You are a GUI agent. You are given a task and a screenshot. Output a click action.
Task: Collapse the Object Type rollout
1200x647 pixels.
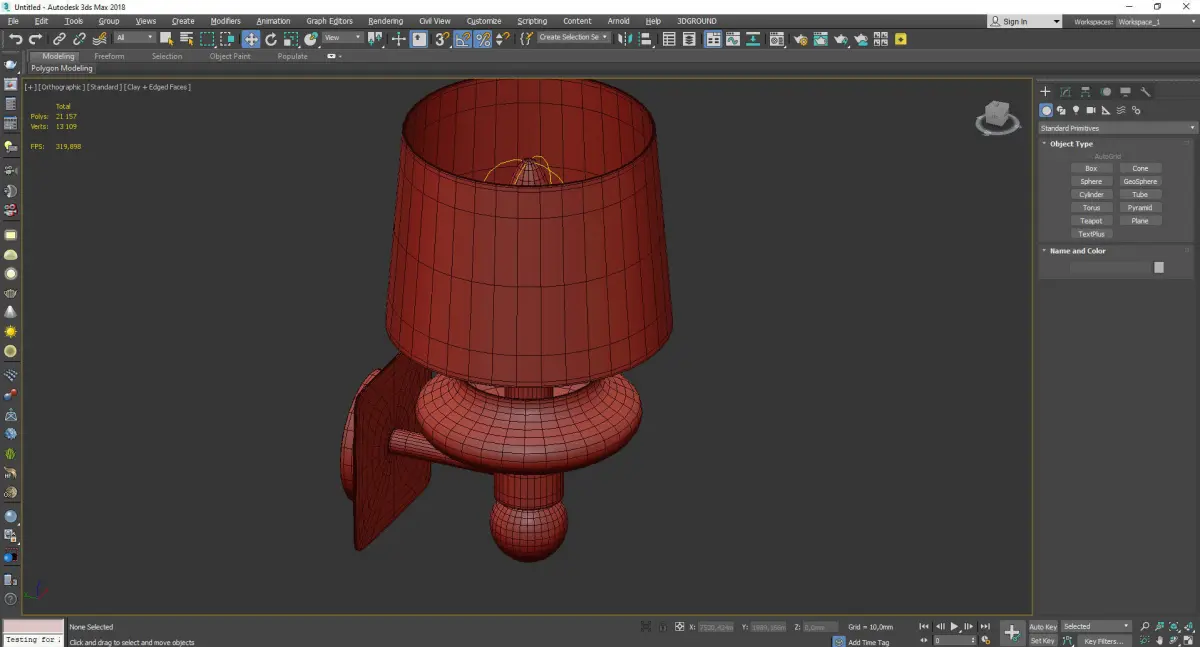point(1071,144)
